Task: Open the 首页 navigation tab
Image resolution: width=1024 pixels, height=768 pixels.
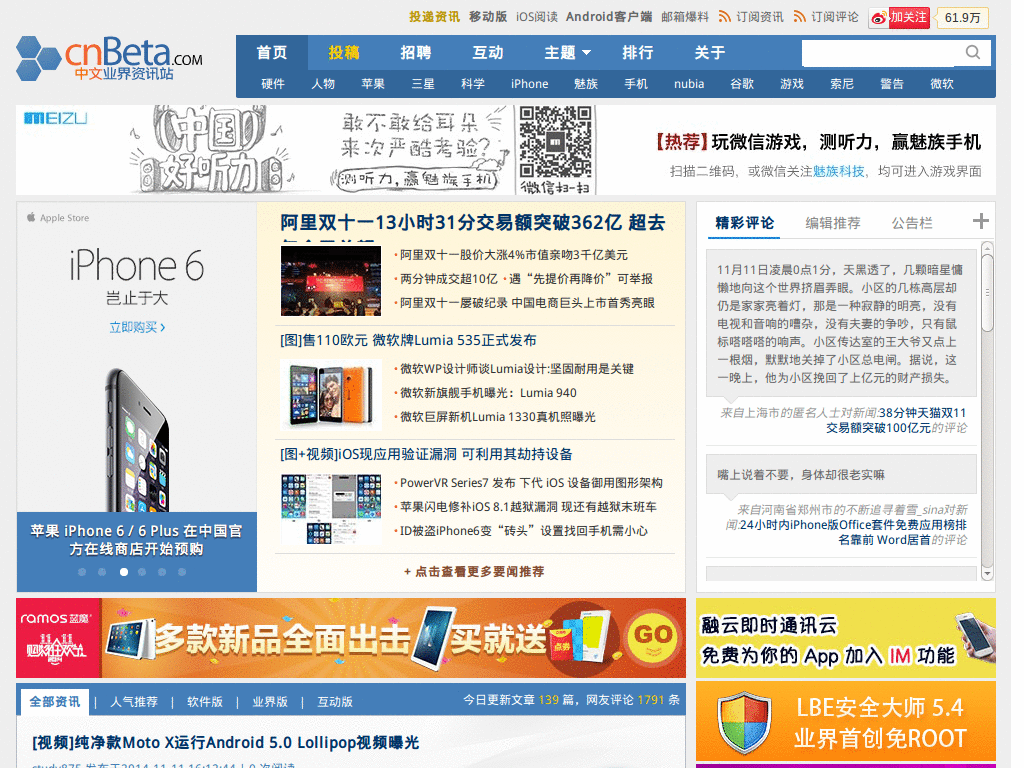Action: [x=272, y=52]
